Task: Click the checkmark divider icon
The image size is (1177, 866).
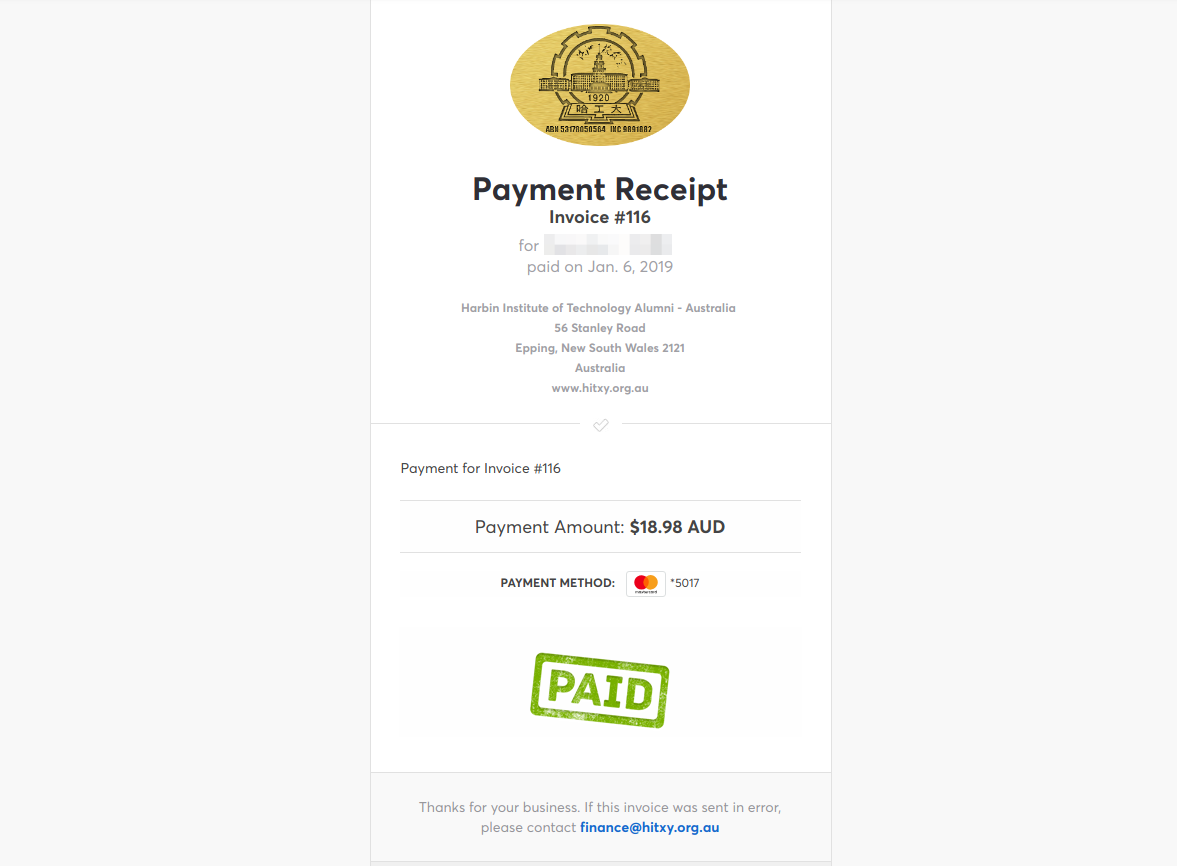Action: 601,425
